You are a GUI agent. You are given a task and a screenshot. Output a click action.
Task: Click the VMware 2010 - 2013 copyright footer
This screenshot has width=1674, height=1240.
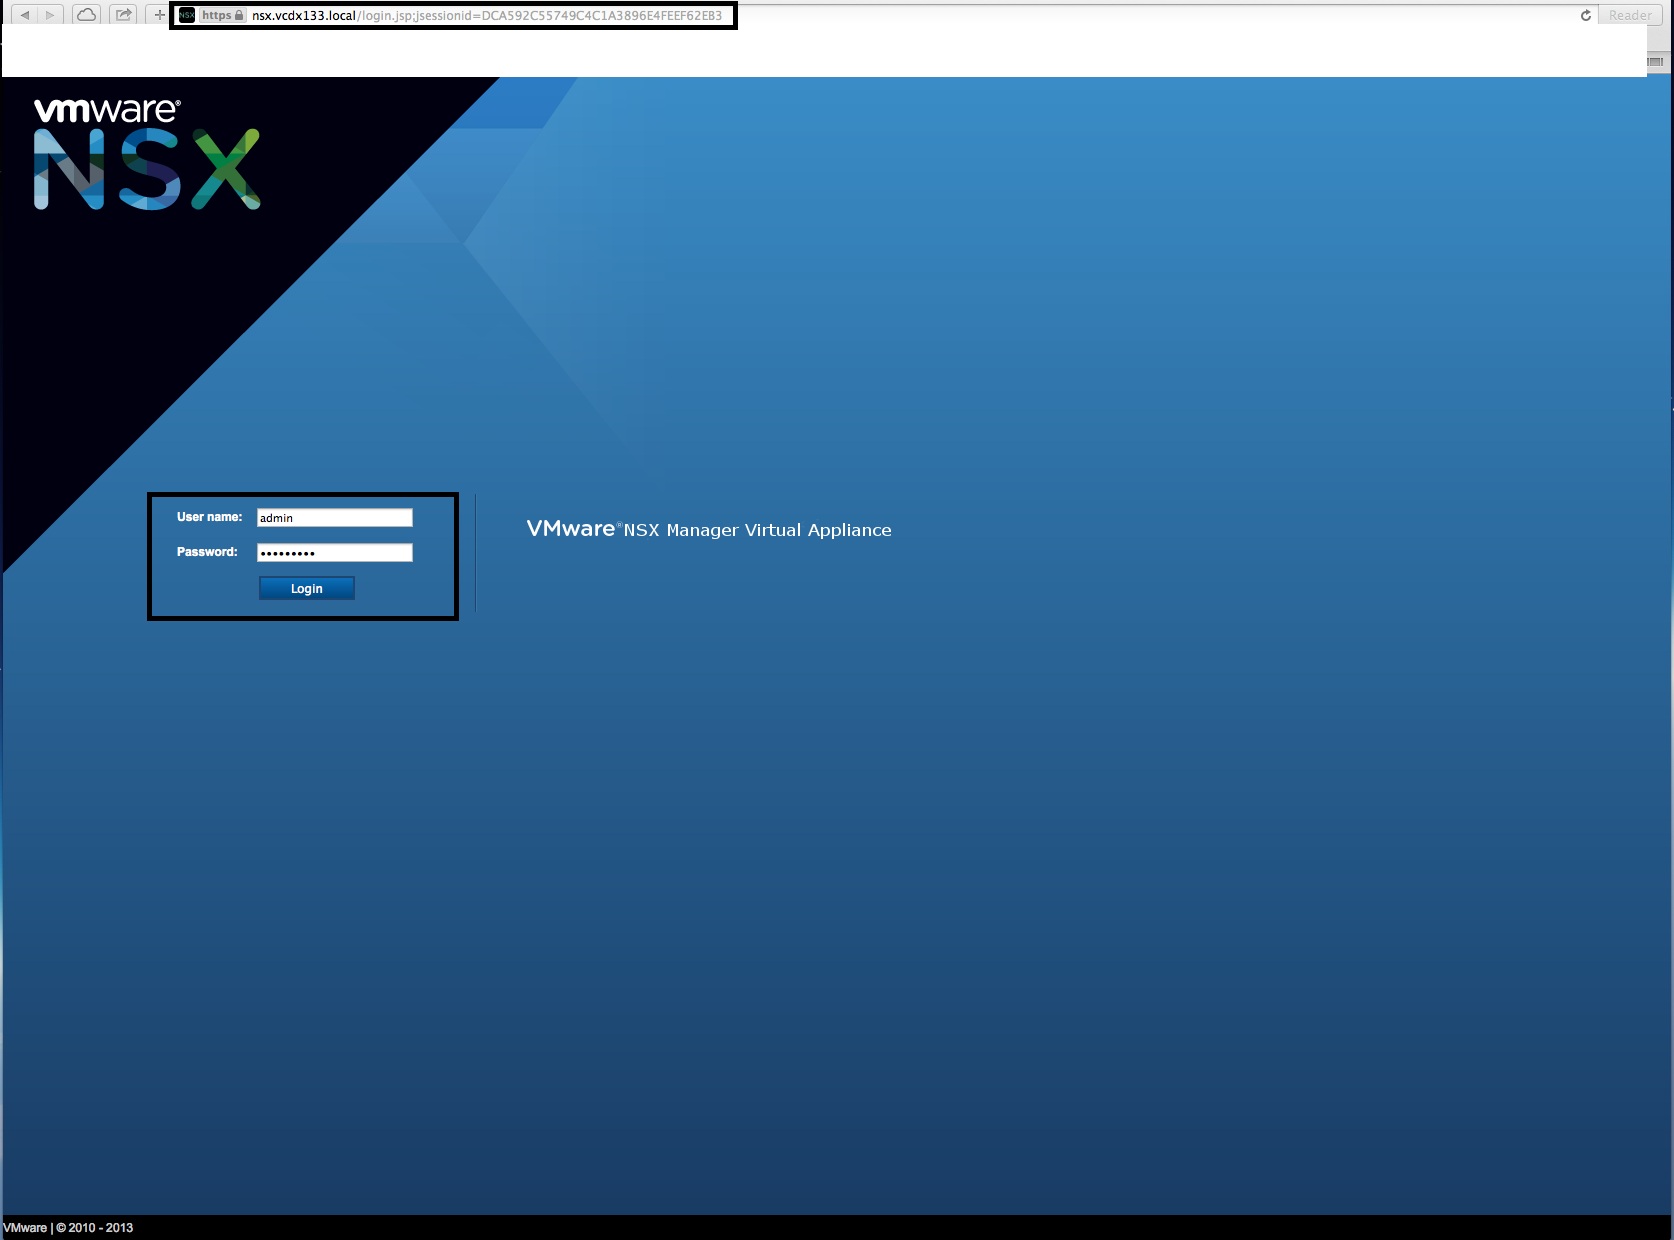[x=68, y=1228]
